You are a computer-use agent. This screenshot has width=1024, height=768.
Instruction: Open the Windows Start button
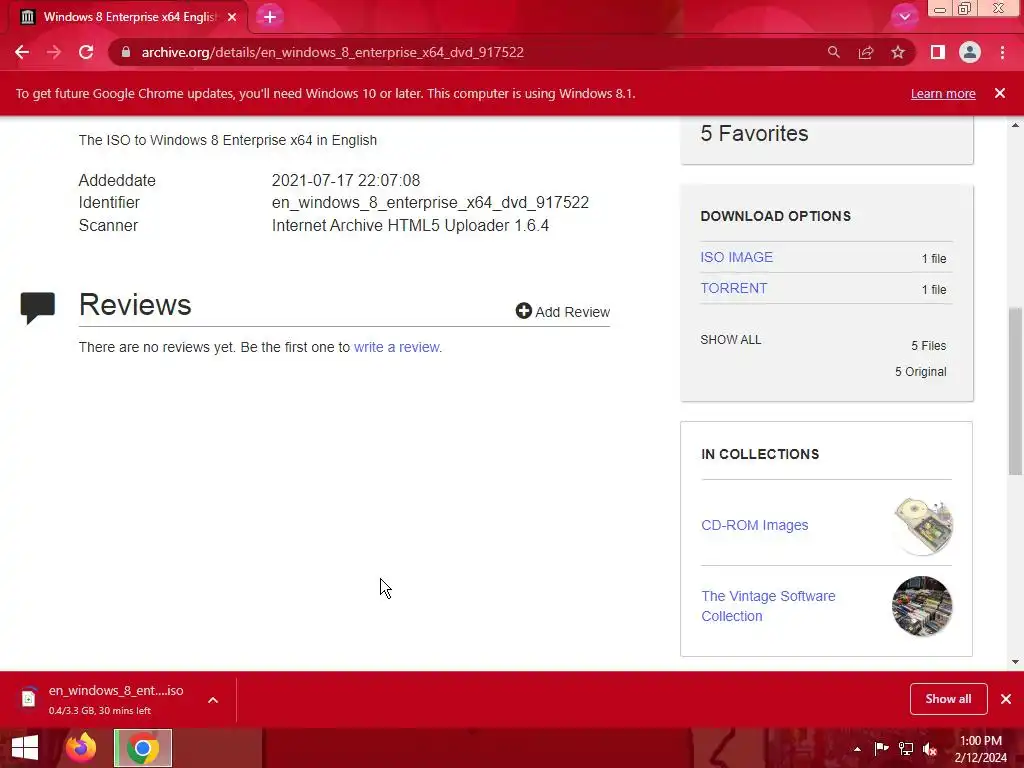click(25, 748)
